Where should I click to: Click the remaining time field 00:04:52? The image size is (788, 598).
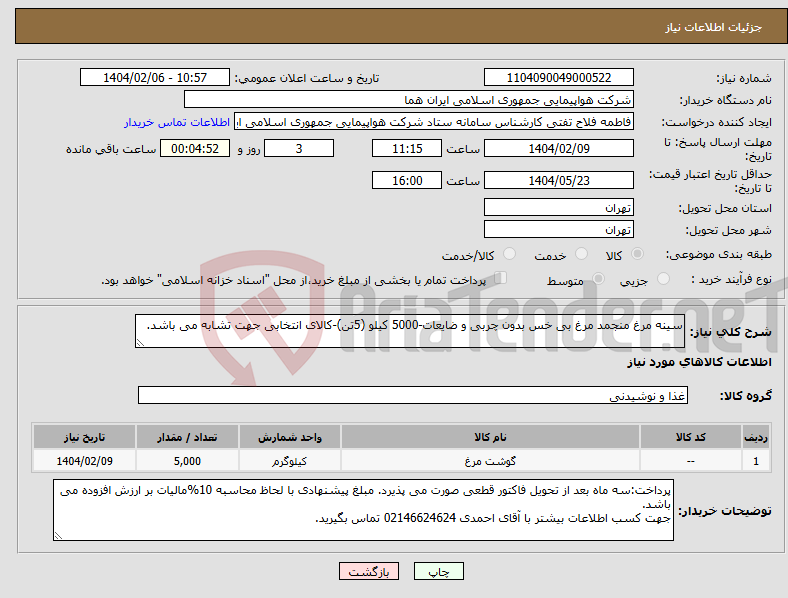coord(195,148)
